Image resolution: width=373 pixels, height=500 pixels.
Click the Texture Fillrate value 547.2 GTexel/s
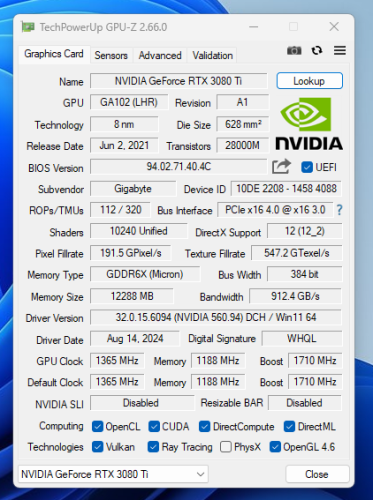[x=296, y=253]
